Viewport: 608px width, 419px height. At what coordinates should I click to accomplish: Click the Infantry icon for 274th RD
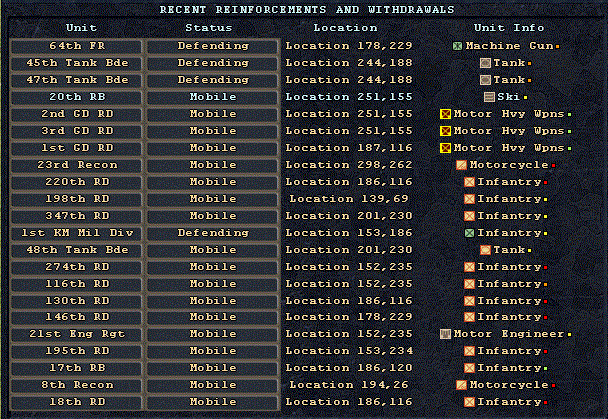click(x=469, y=267)
